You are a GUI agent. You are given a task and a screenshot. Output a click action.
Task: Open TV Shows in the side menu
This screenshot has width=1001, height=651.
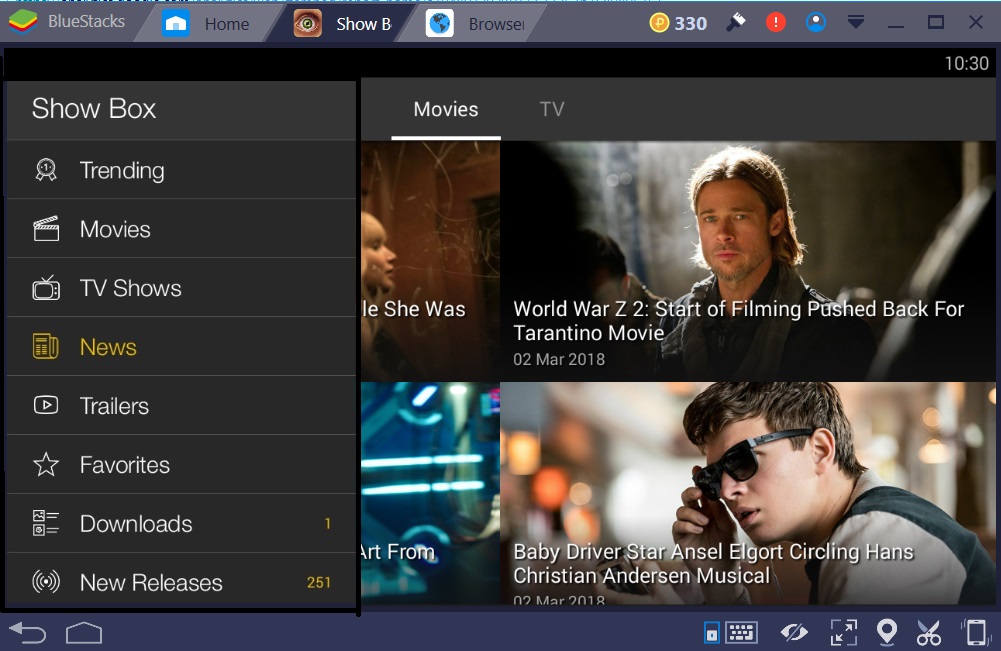[x=181, y=288]
